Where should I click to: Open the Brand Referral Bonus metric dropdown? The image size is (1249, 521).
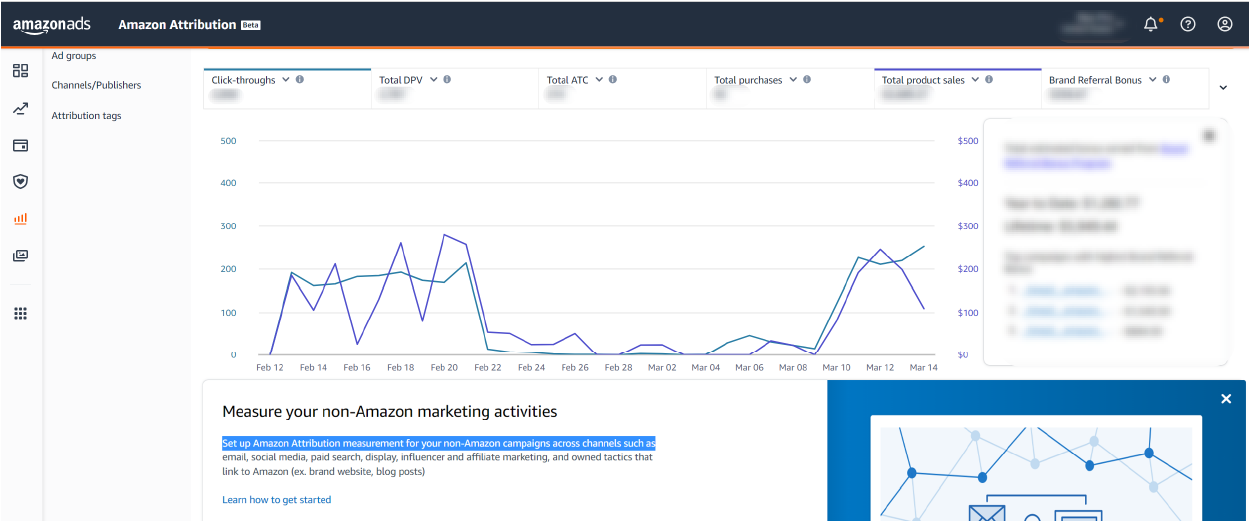(x=1152, y=79)
